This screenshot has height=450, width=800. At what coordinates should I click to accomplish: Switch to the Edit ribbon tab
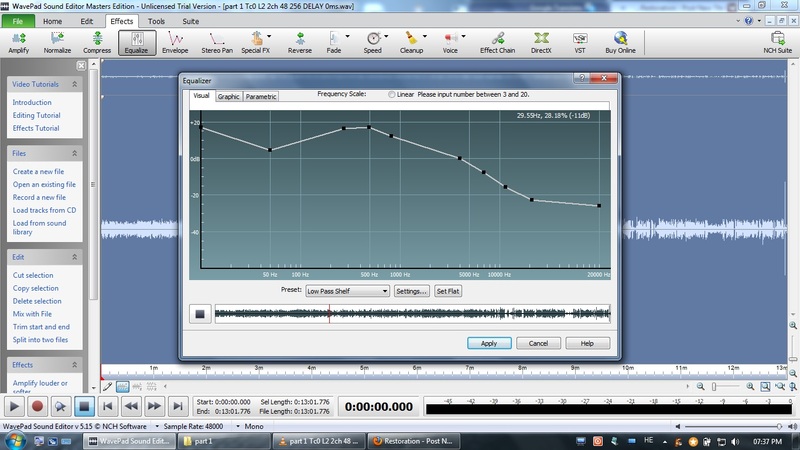[x=87, y=21]
